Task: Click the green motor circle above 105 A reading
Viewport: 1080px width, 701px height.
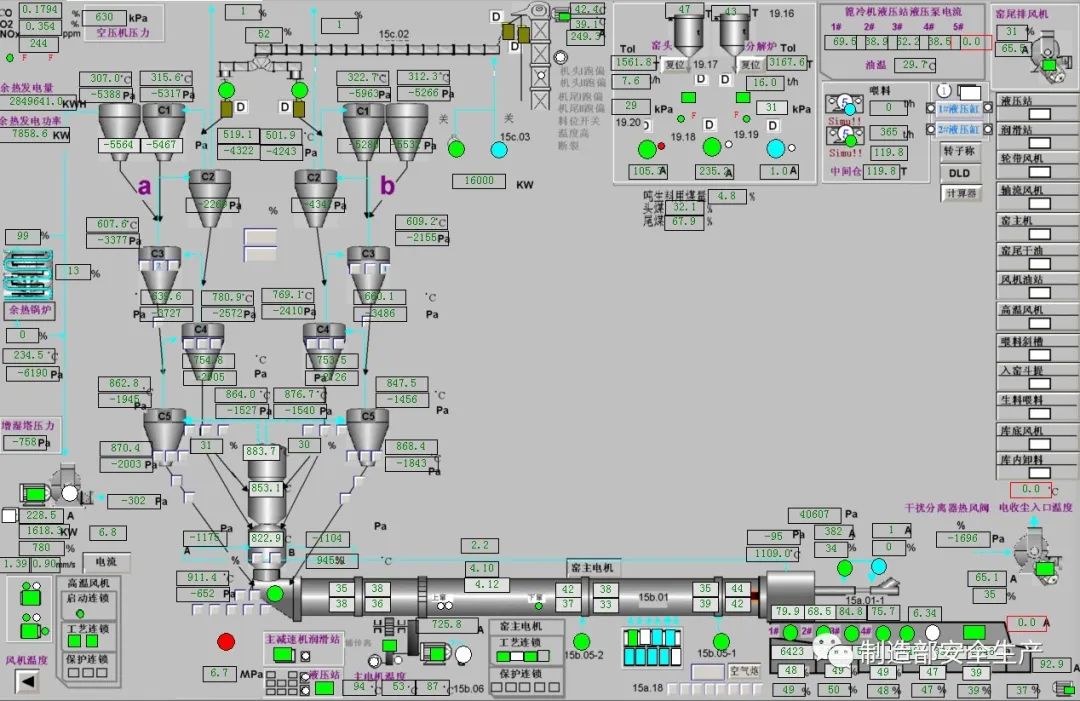Action: (x=647, y=149)
